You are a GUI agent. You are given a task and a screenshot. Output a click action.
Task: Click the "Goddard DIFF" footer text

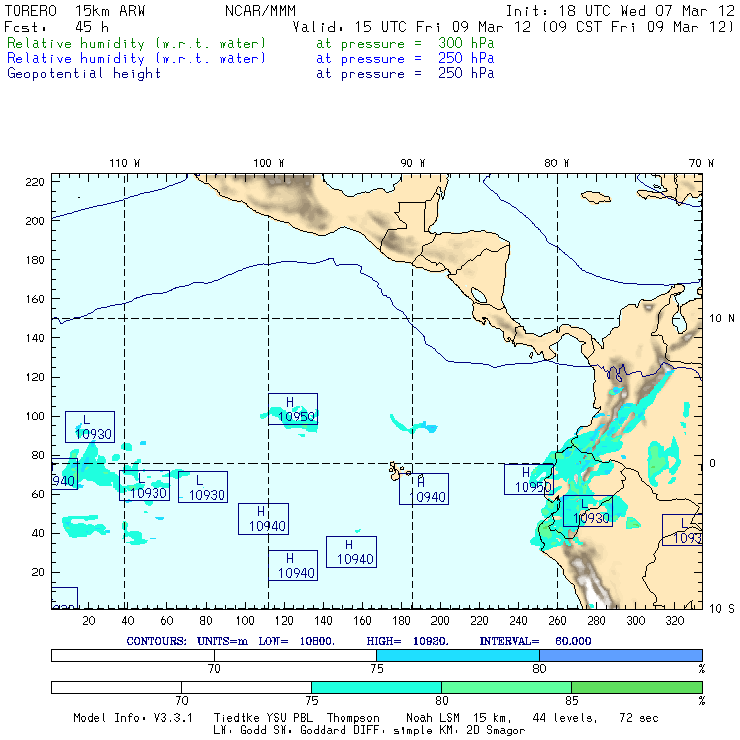click(x=340, y=731)
